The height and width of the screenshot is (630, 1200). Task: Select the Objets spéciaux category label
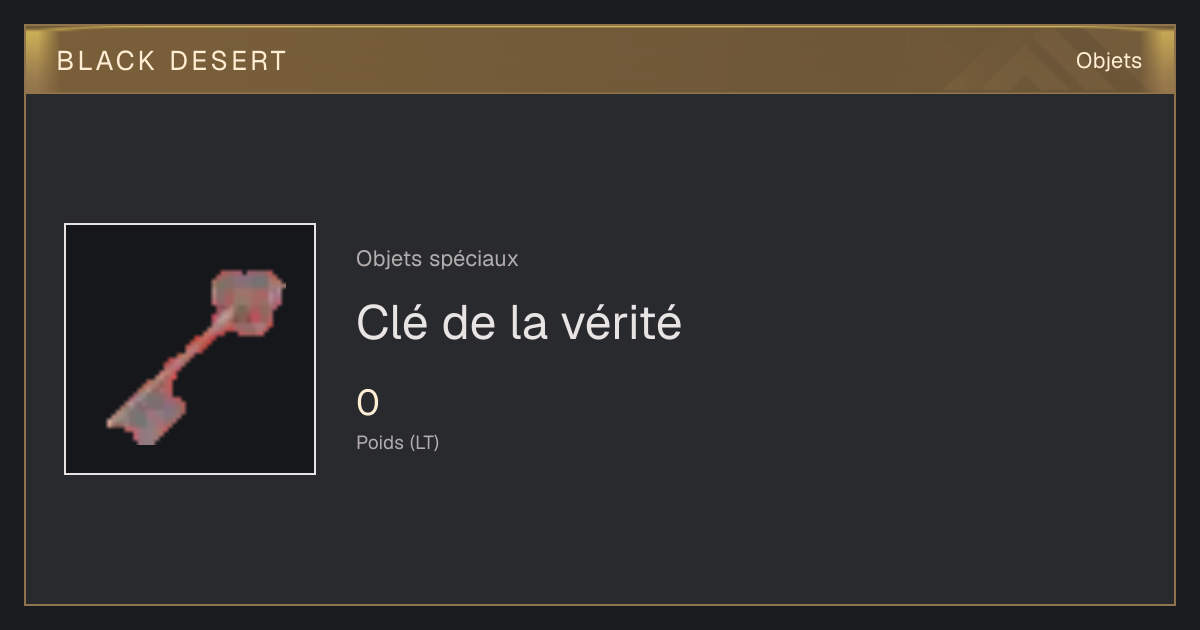(x=437, y=259)
